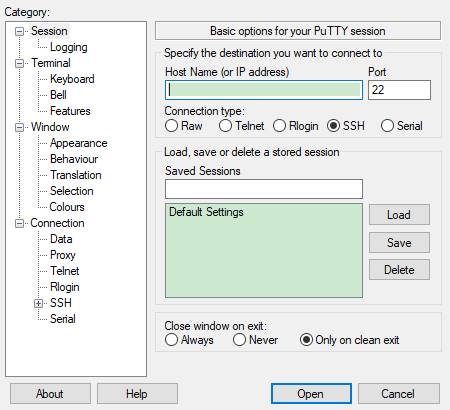Focus the Saved Sessions name field
The height and width of the screenshot is (410, 450).
pyautogui.click(x=264, y=189)
